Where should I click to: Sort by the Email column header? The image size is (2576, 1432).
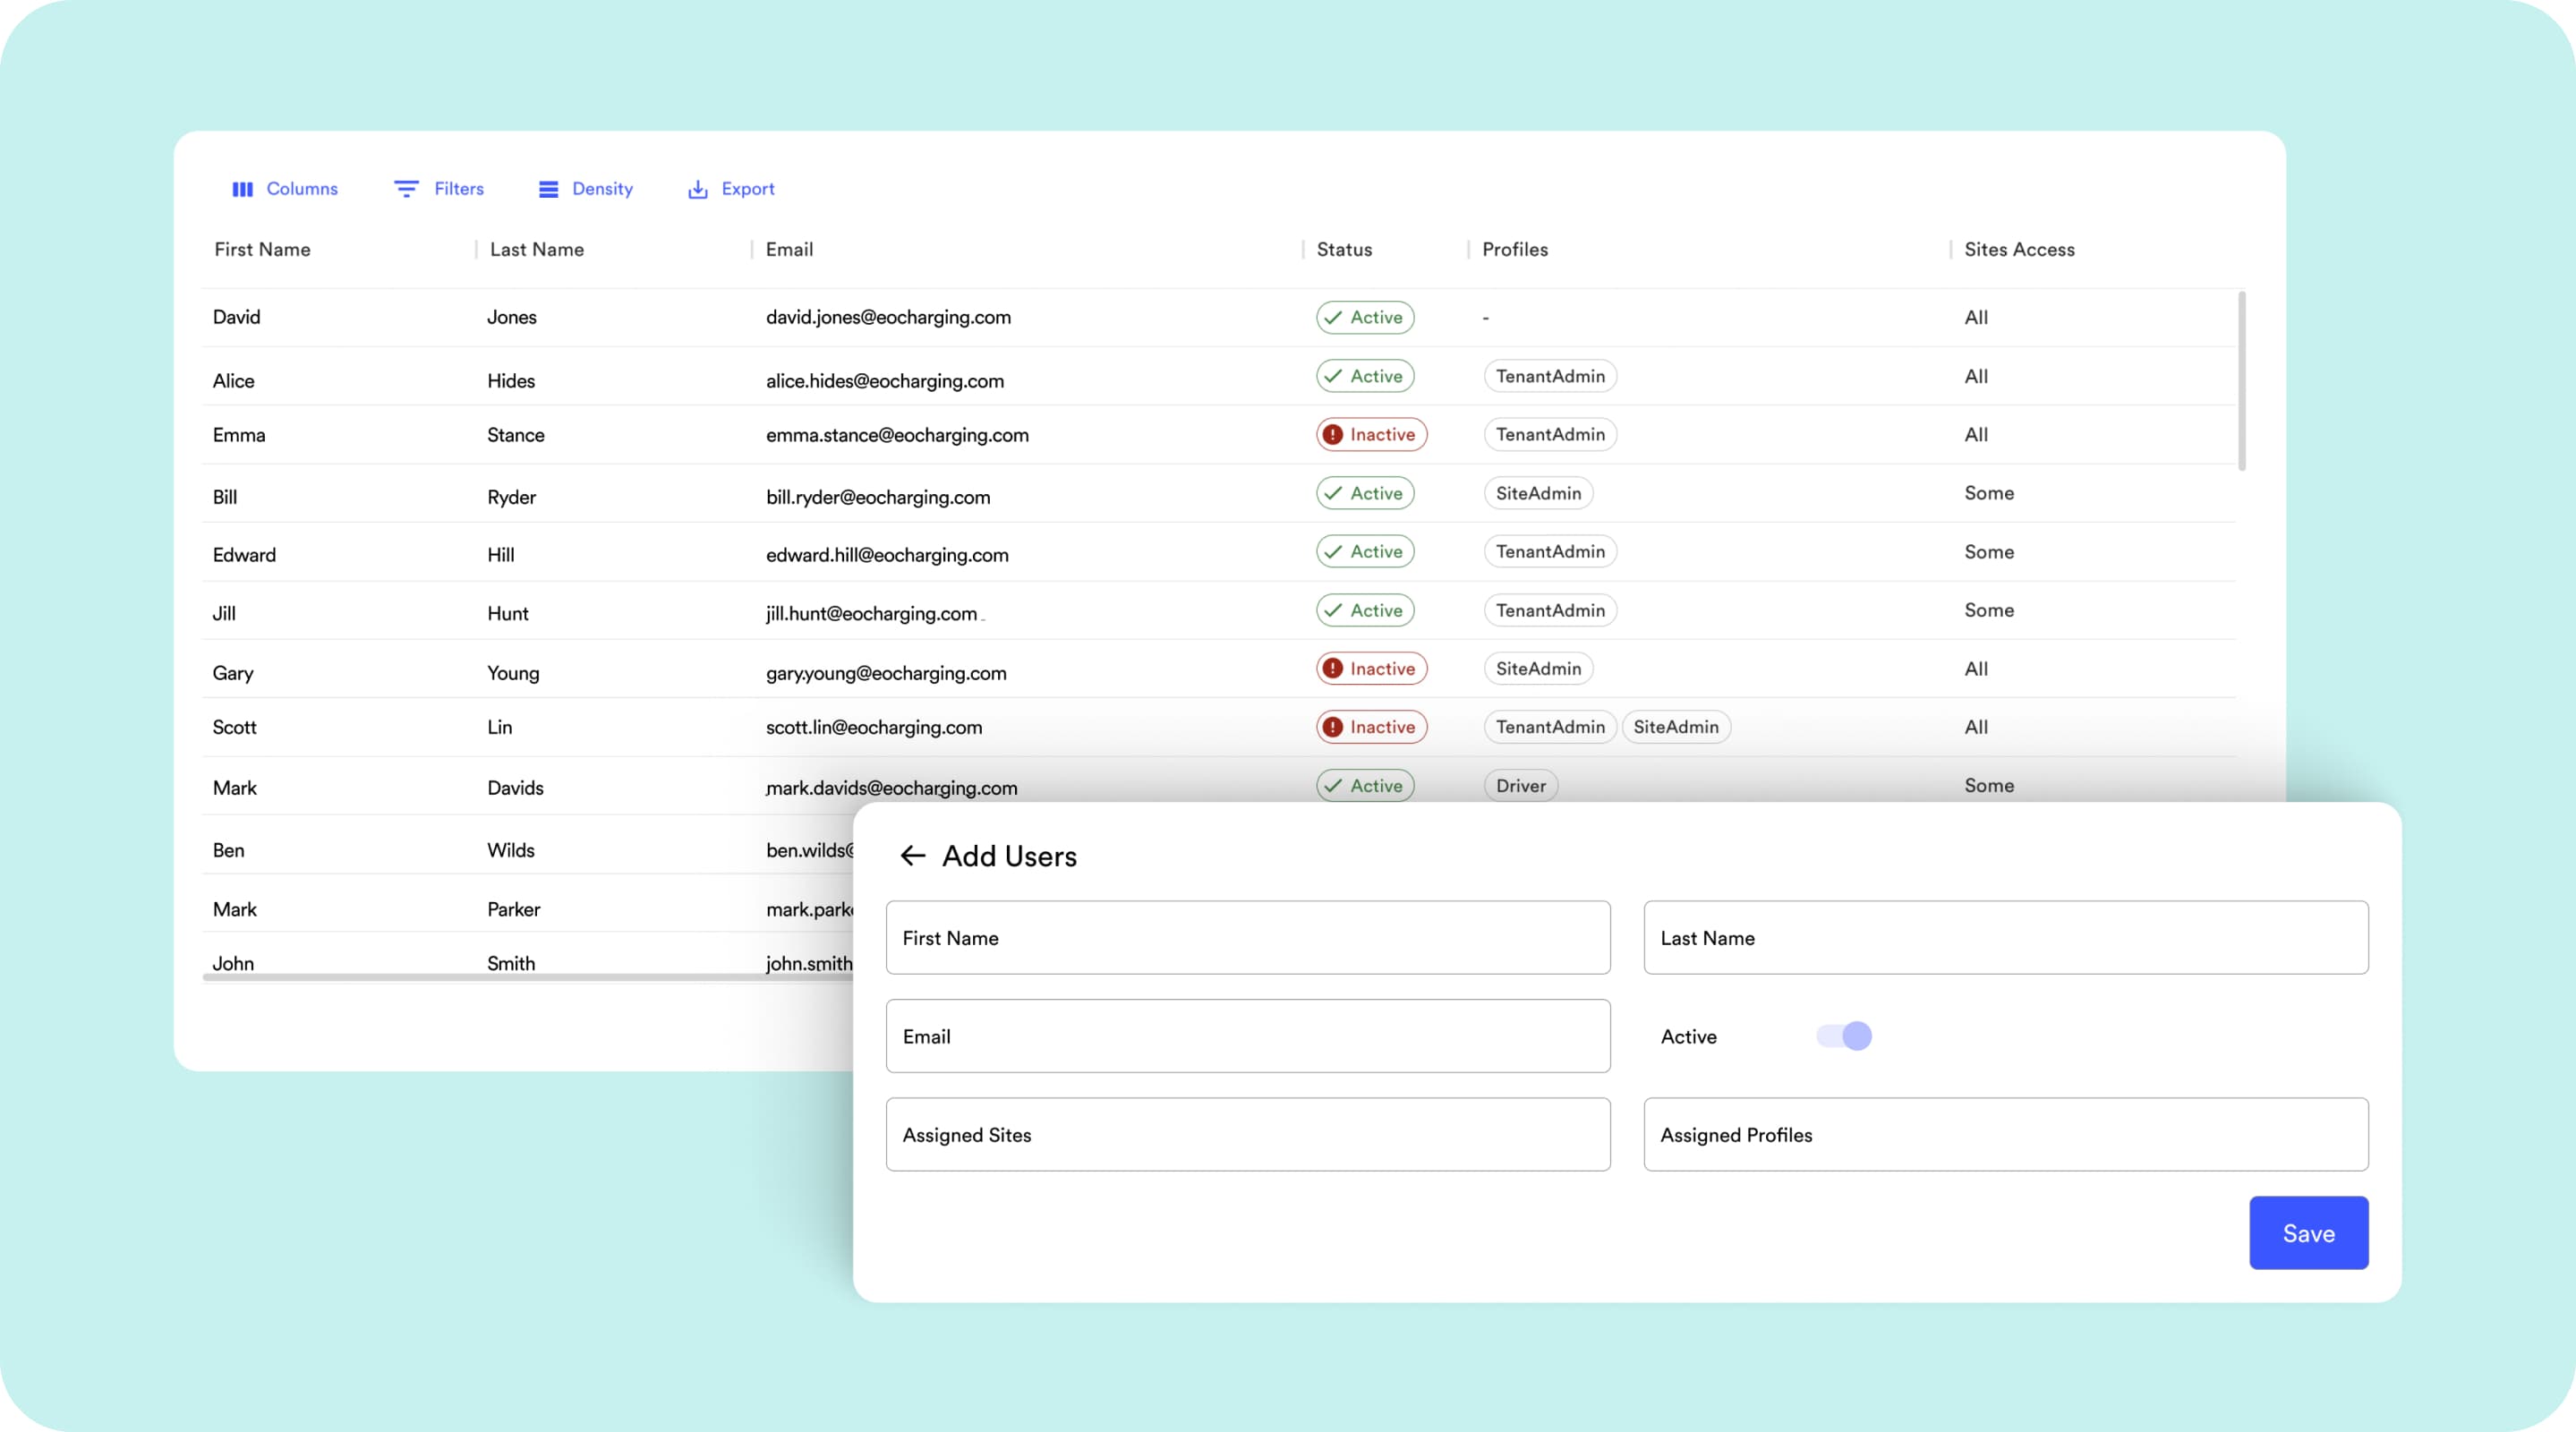[x=789, y=250]
